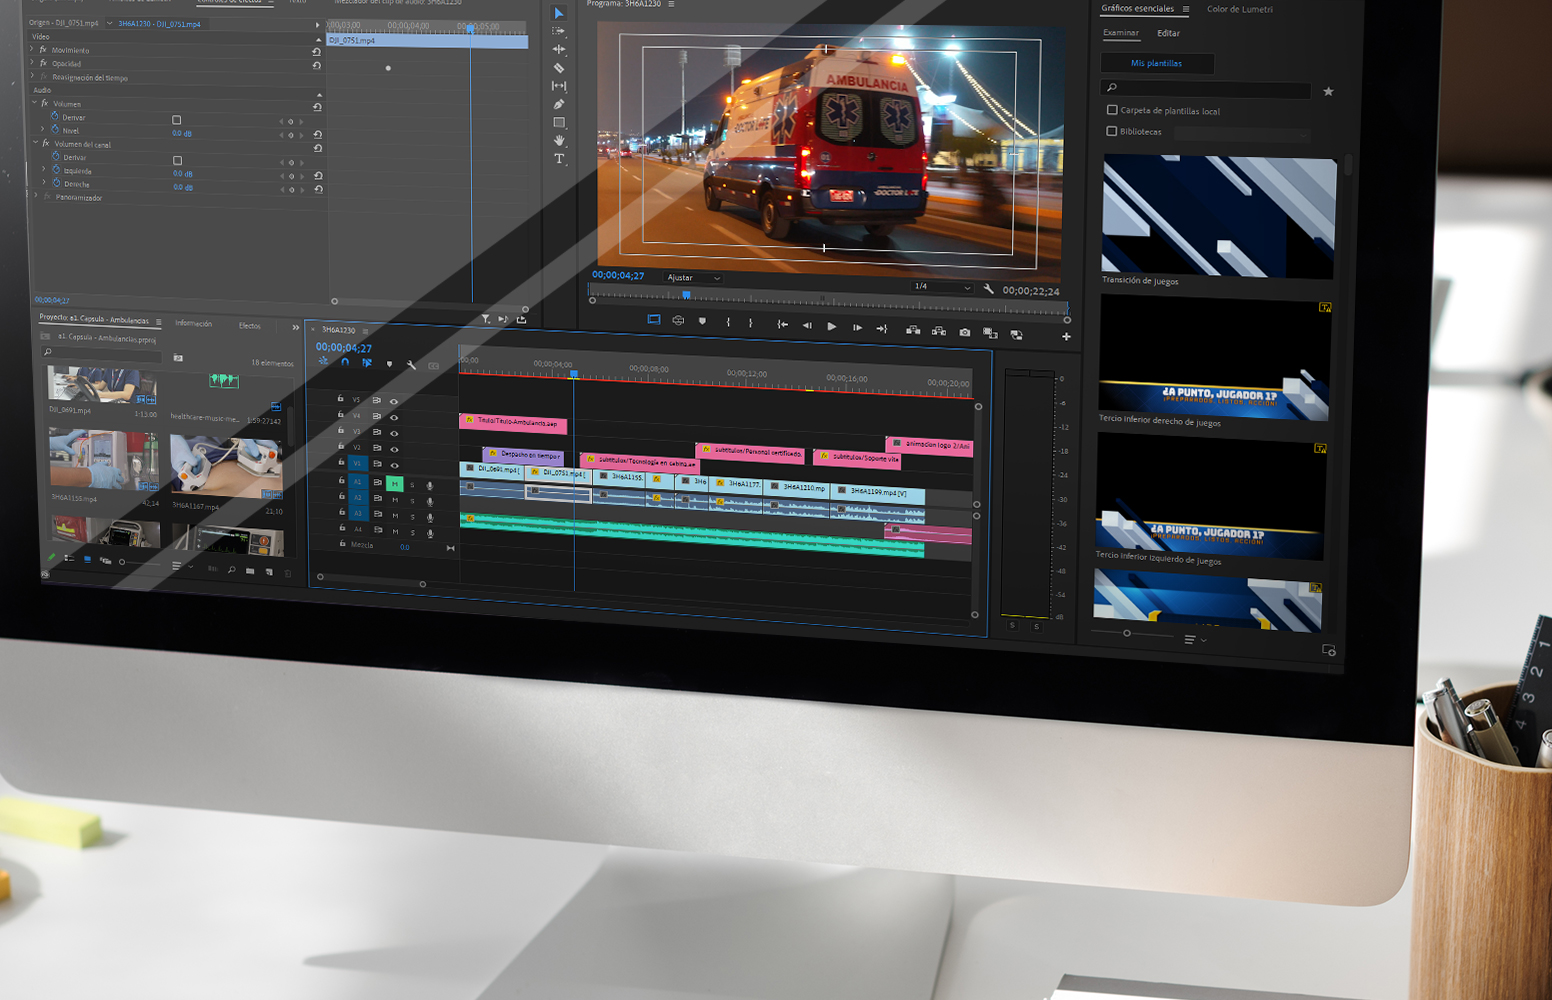Image resolution: width=1552 pixels, height=1000 pixels.
Task: Open the Ajustar zoom level dropdown
Action: click(694, 278)
